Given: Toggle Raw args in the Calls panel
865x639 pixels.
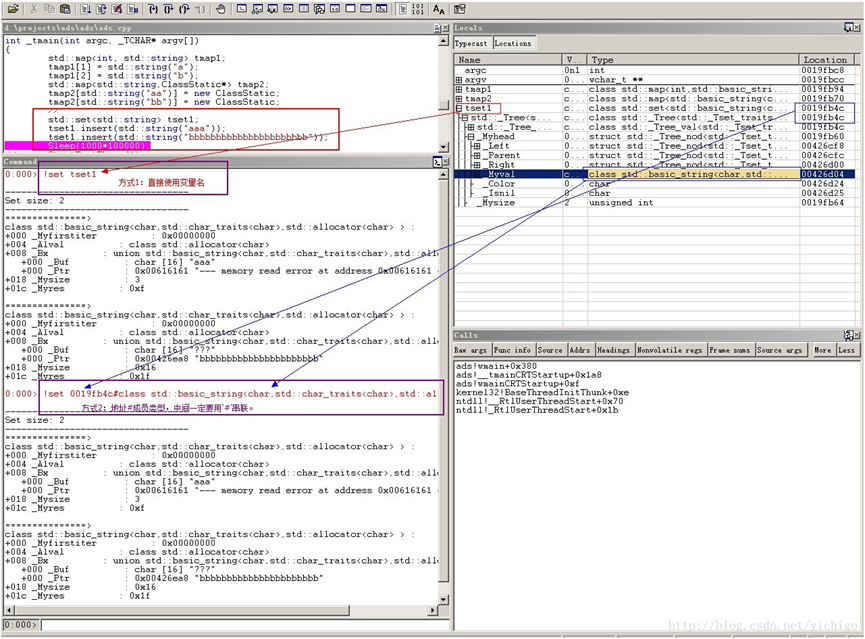Looking at the screenshot, I should click(472, 351).
